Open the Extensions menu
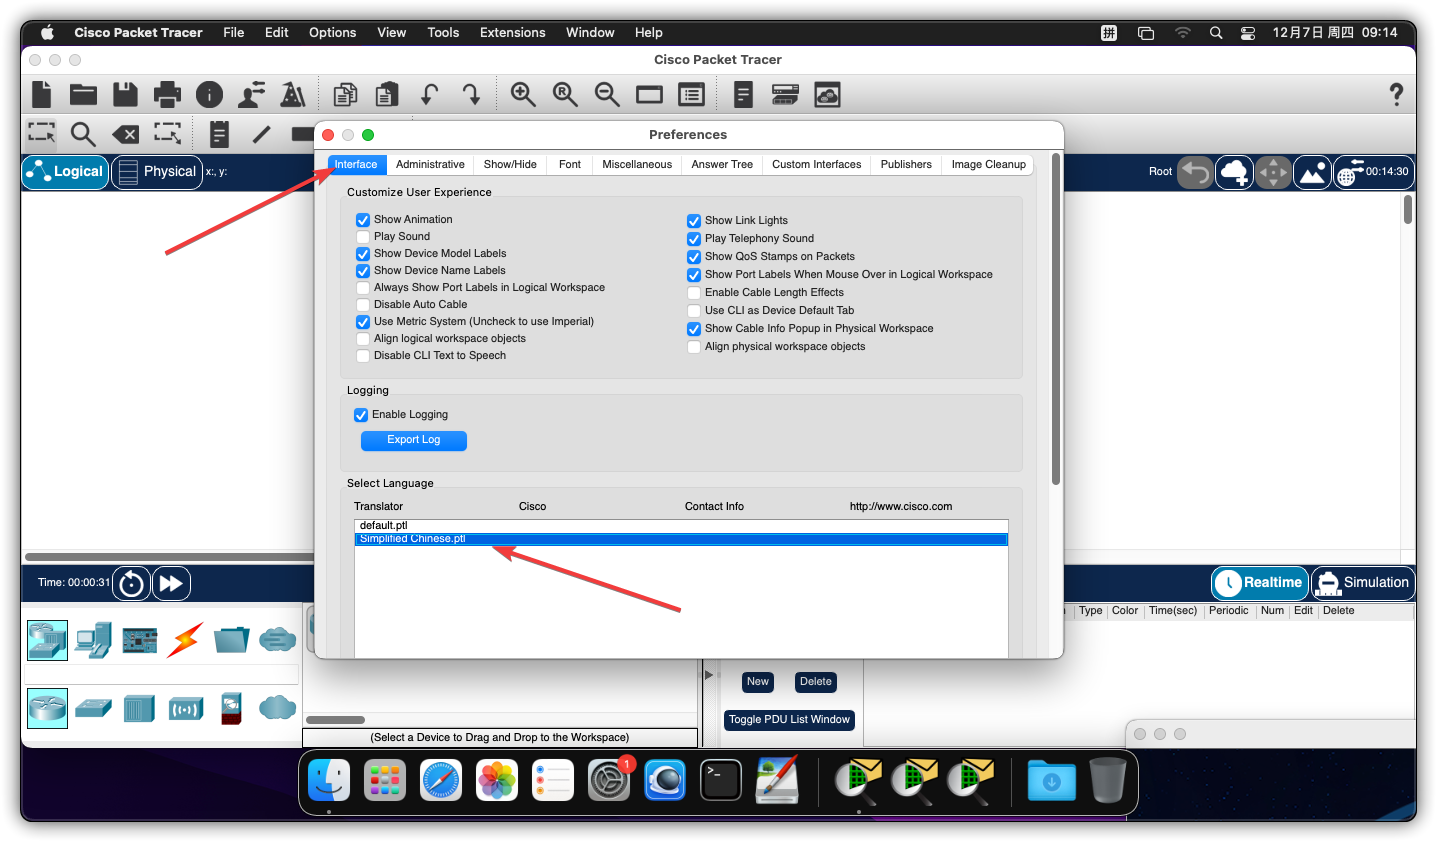 (512, 32)
